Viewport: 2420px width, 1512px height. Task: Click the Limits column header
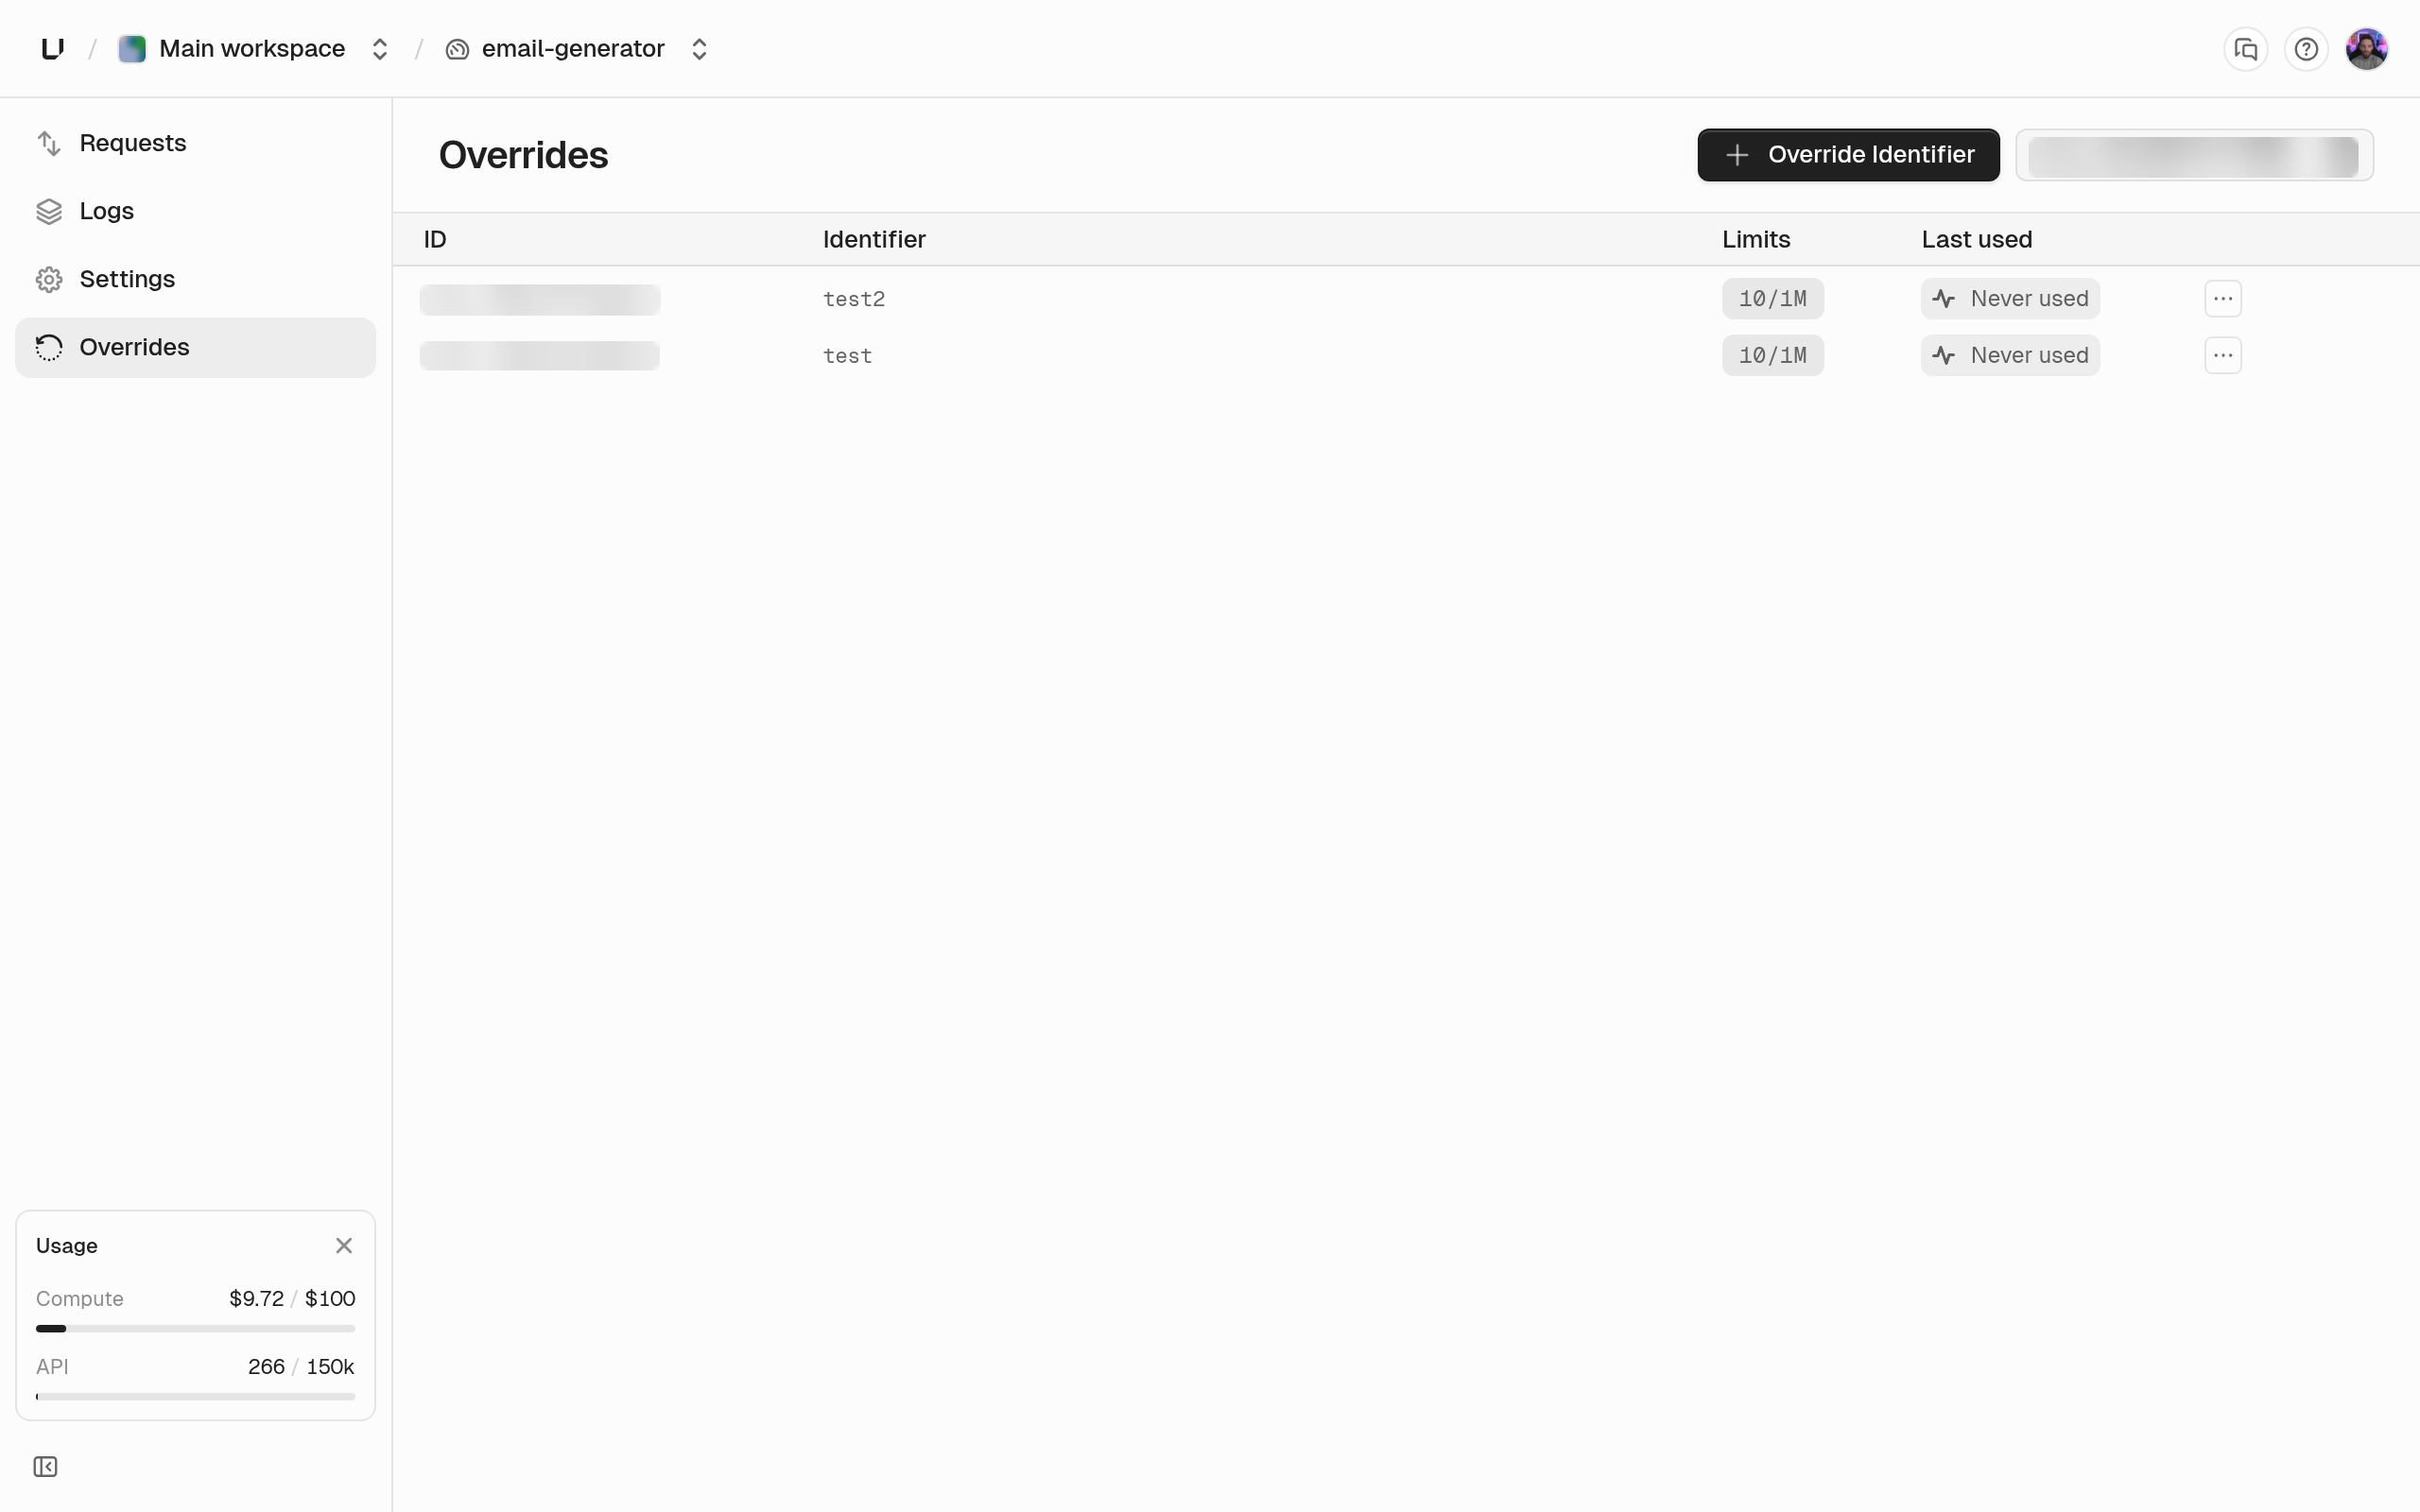click(x=1756, y=239)
